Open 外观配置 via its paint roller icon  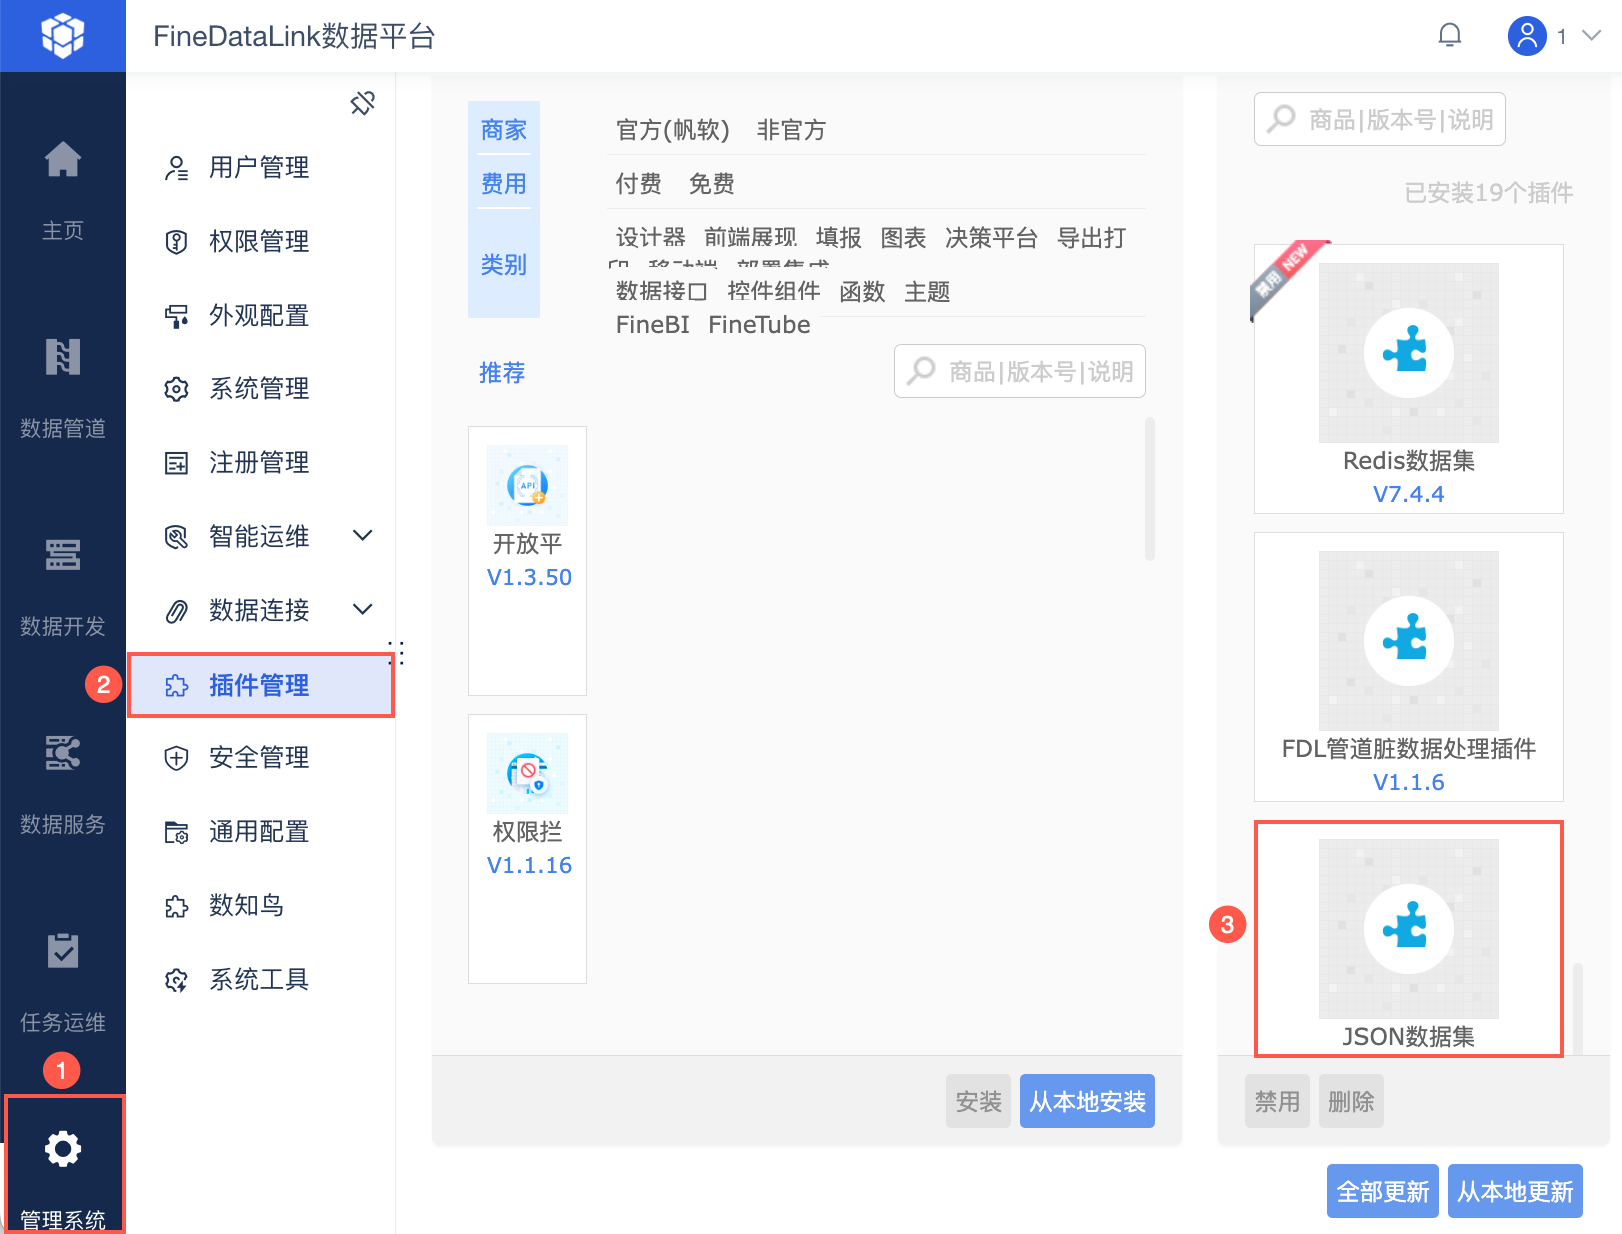point(176,316)
